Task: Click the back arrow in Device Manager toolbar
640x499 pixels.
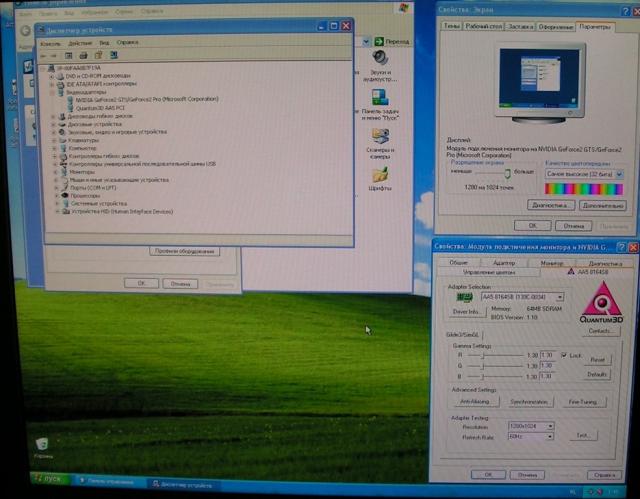Action: coord(43,55)
